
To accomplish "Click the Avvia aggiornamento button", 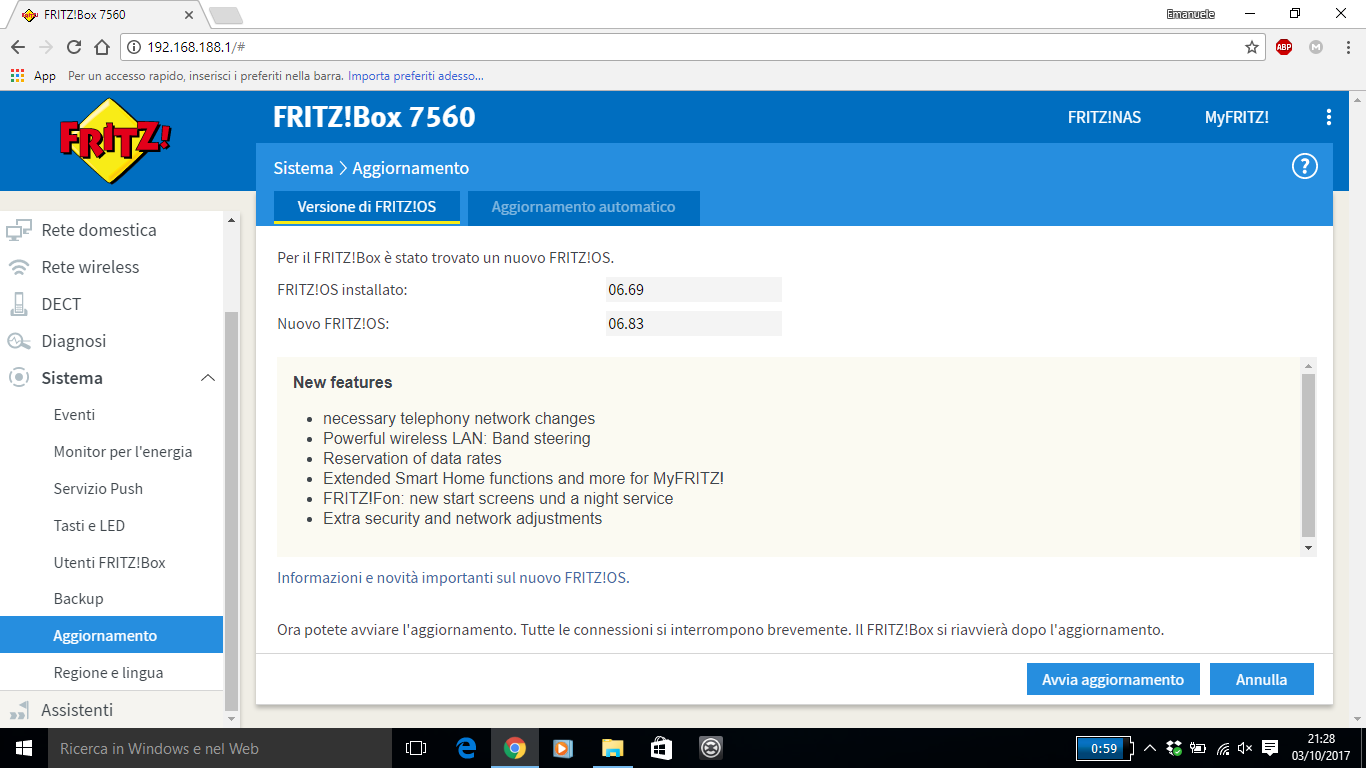I will pos(1113,679).
